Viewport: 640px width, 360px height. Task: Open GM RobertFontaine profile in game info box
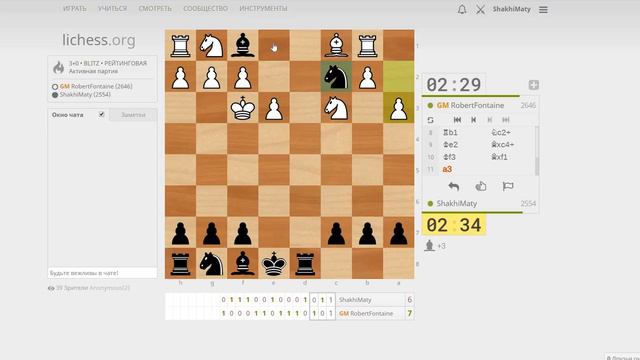[96, 87]
